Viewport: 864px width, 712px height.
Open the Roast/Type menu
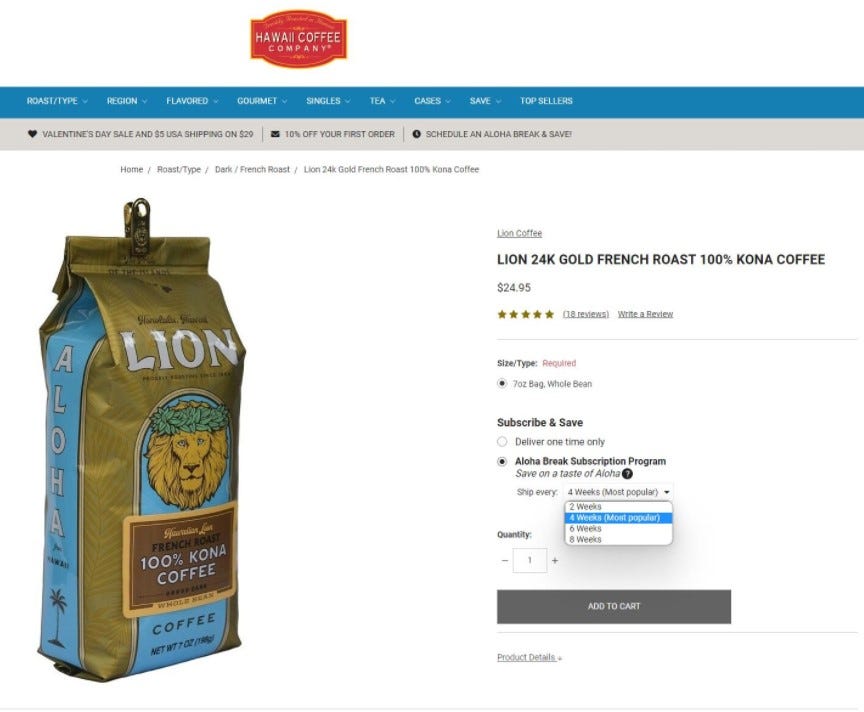57,101
